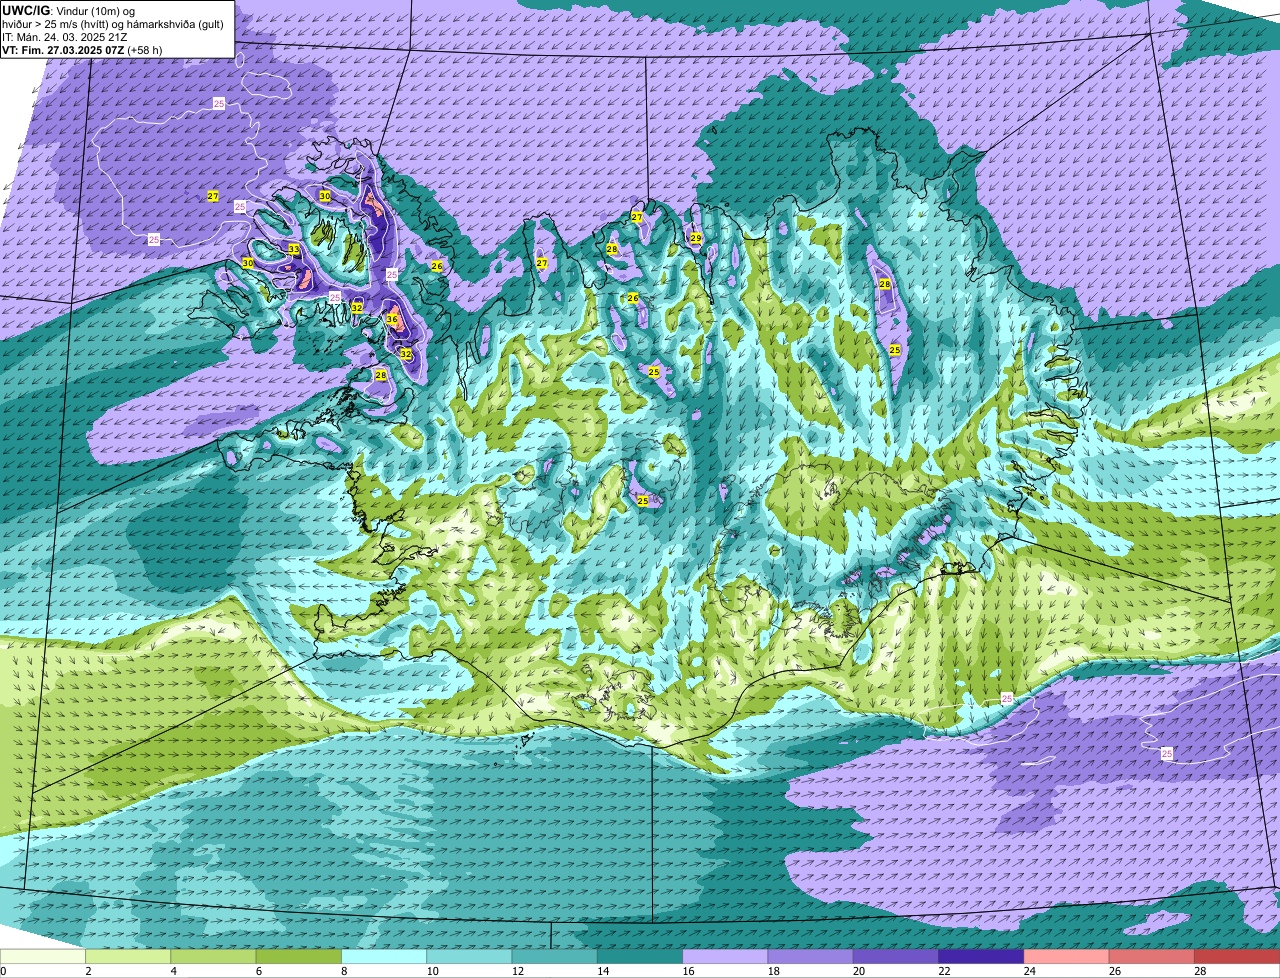Click the 22–24 m/s deep indigo legend swatch
The image size is (1280, 978).
pyautogui.click(x=981, y=956)
